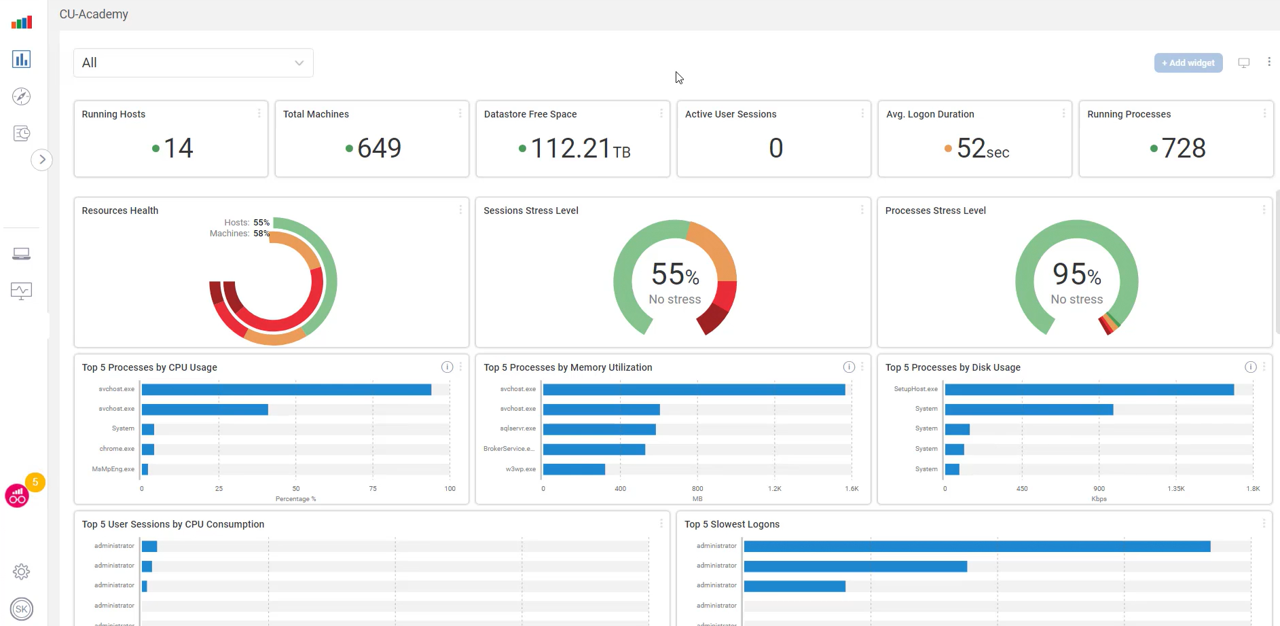Click the Add widget button
The image size is (1280, 626).
click(1188, 63)
